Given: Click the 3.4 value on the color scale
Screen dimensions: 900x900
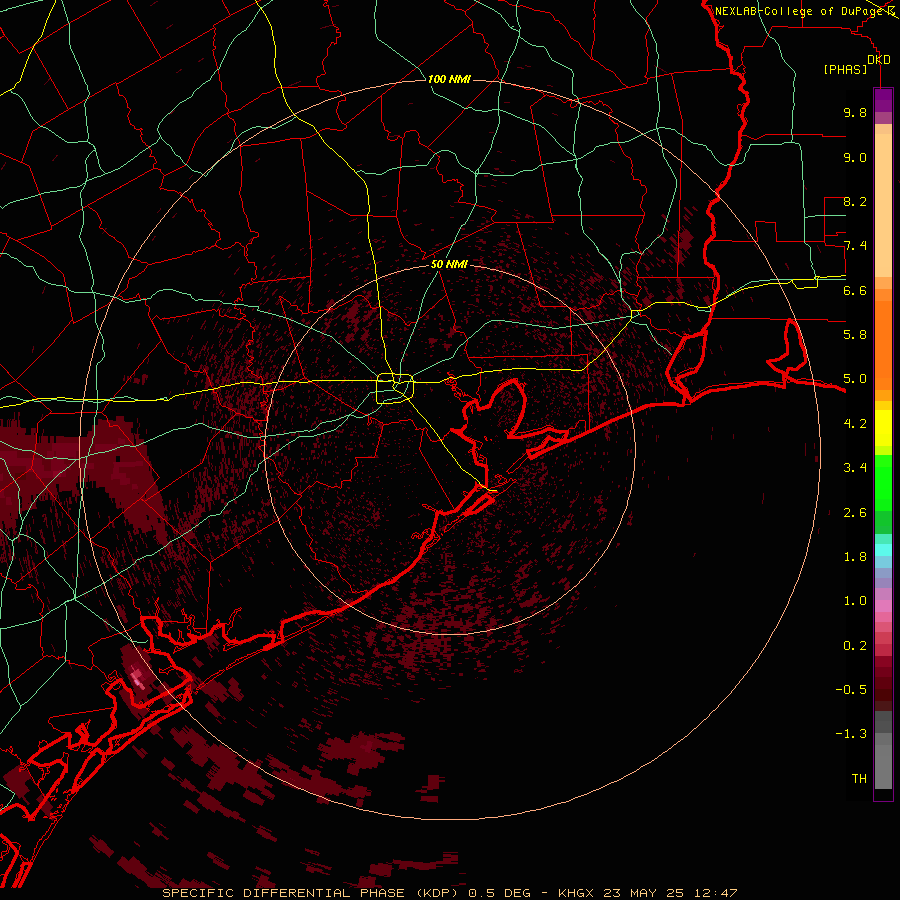Looking at the screenshot, I should pyautogui.click(x=855, y=468).
